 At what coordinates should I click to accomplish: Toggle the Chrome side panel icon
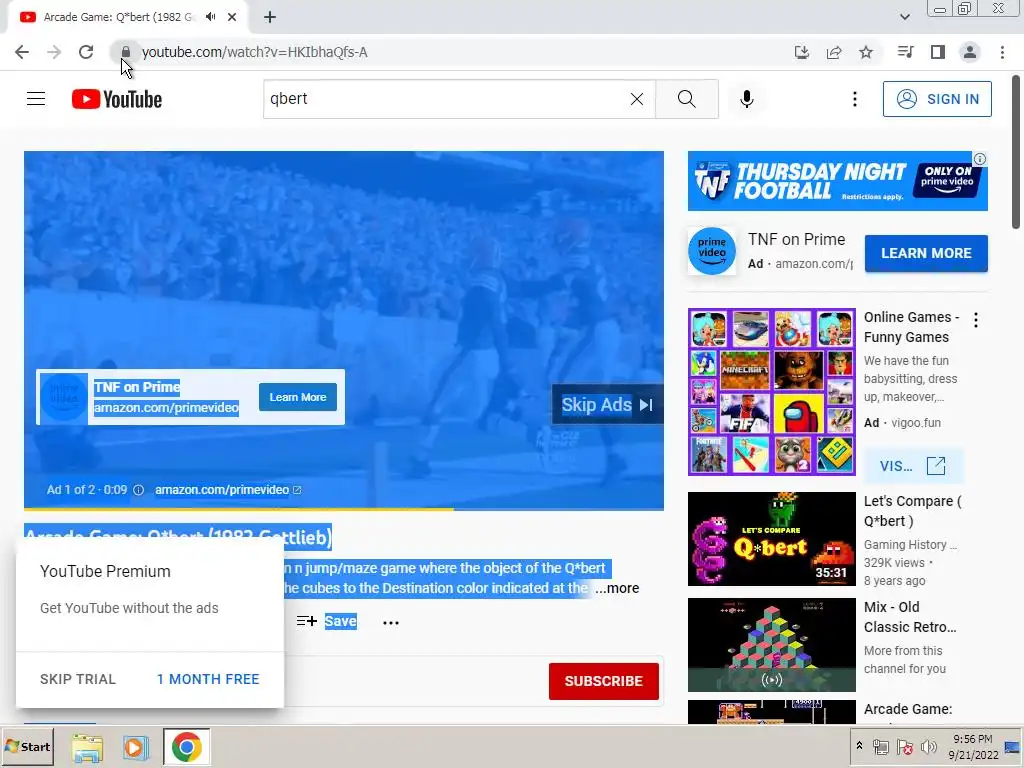[x=938, y=52]
